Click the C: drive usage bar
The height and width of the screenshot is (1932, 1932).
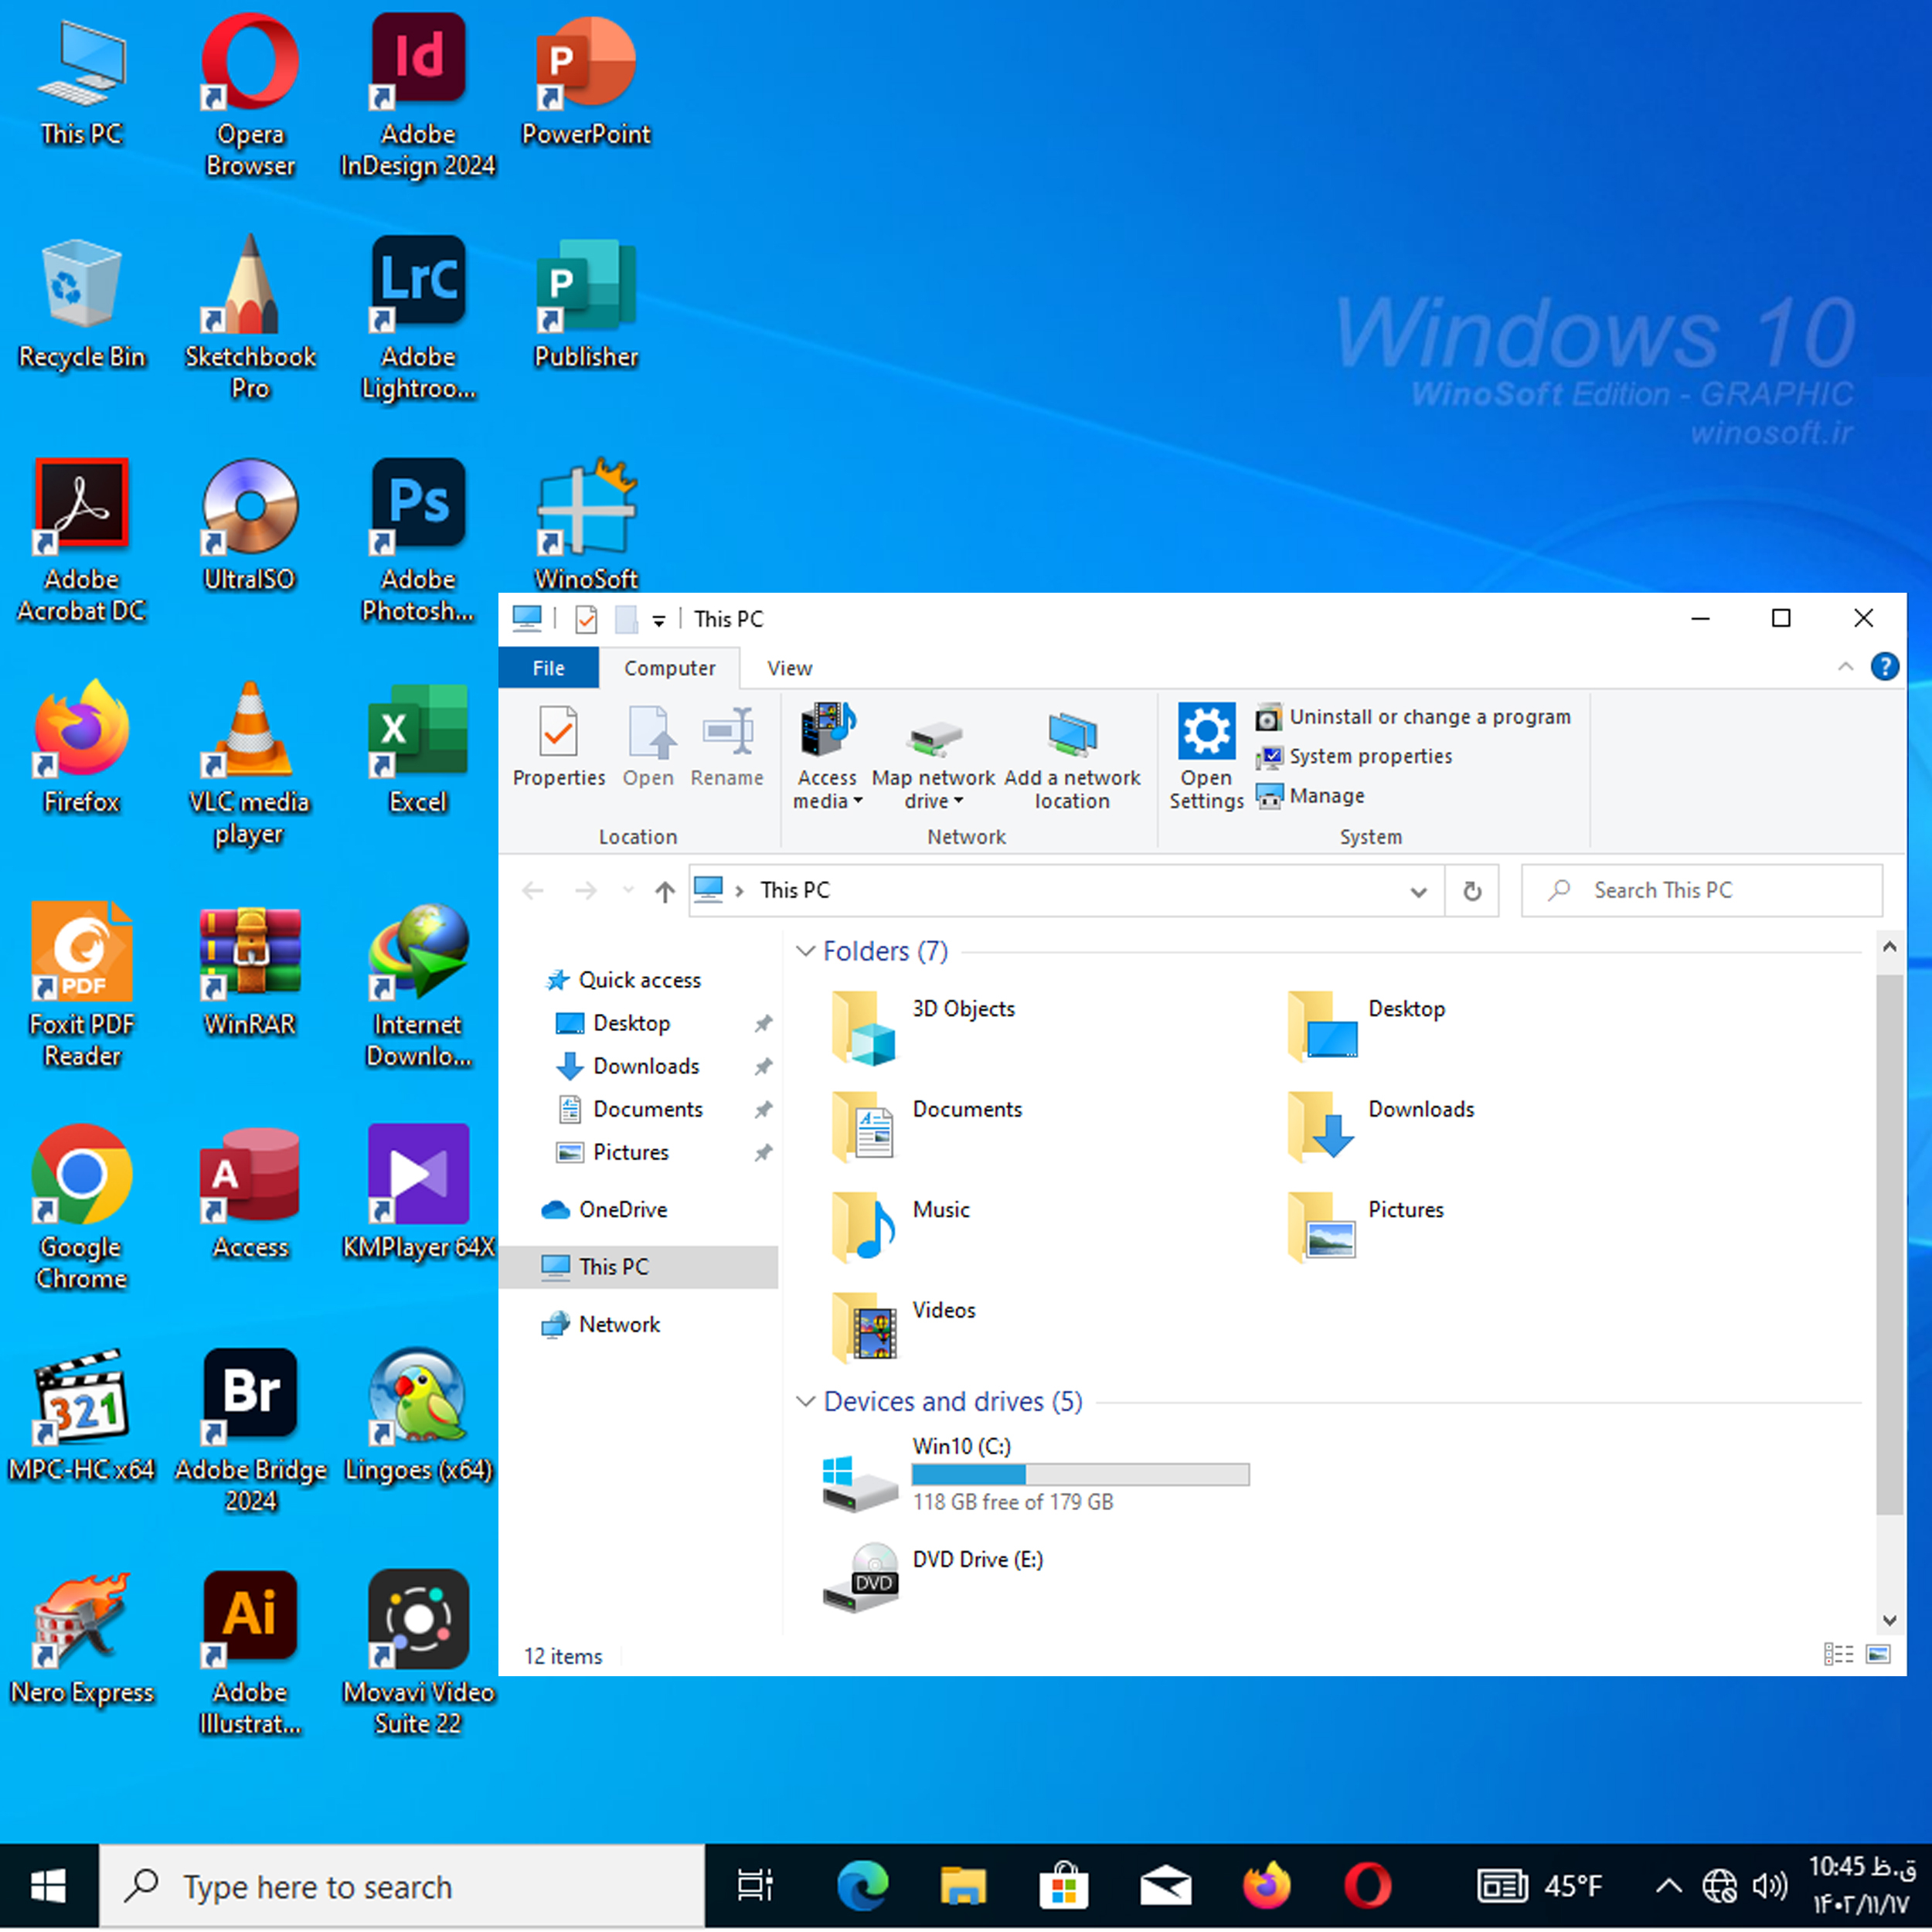coord(1080,1474)
